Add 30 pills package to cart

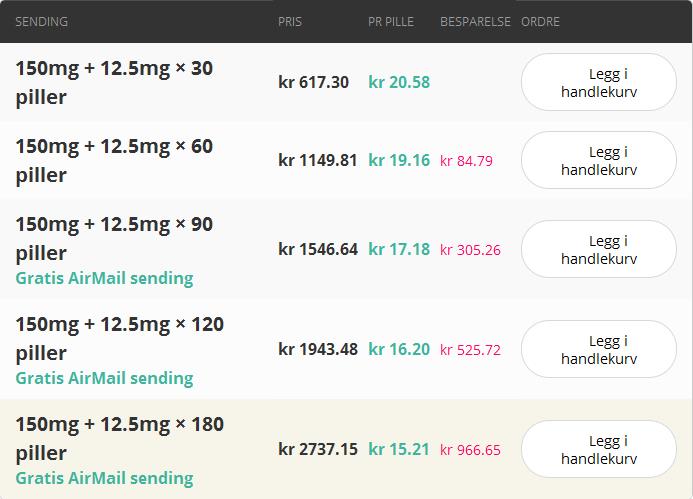(x=598, y=82)
